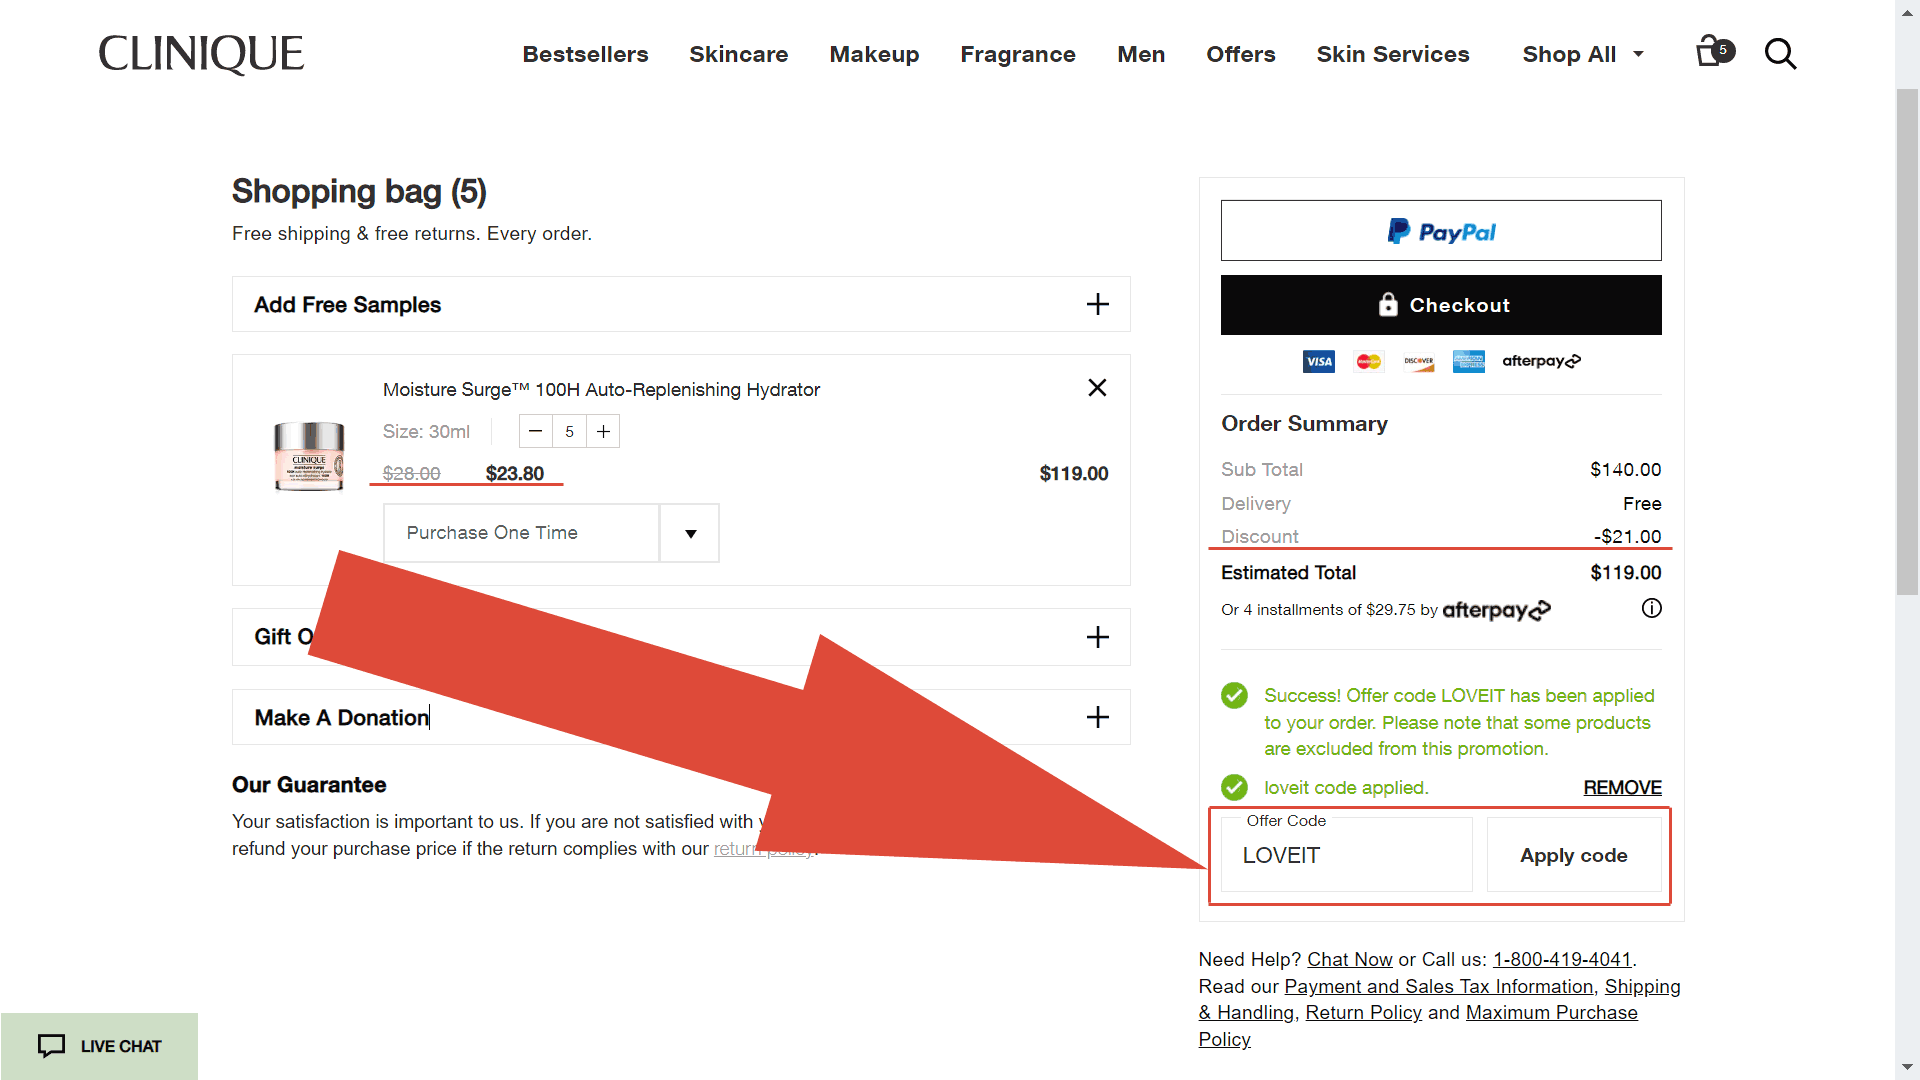The height and width of the screenshot is (1080, 1920).
Task: Expand Add Free Samples section
Action: (681, 304)
